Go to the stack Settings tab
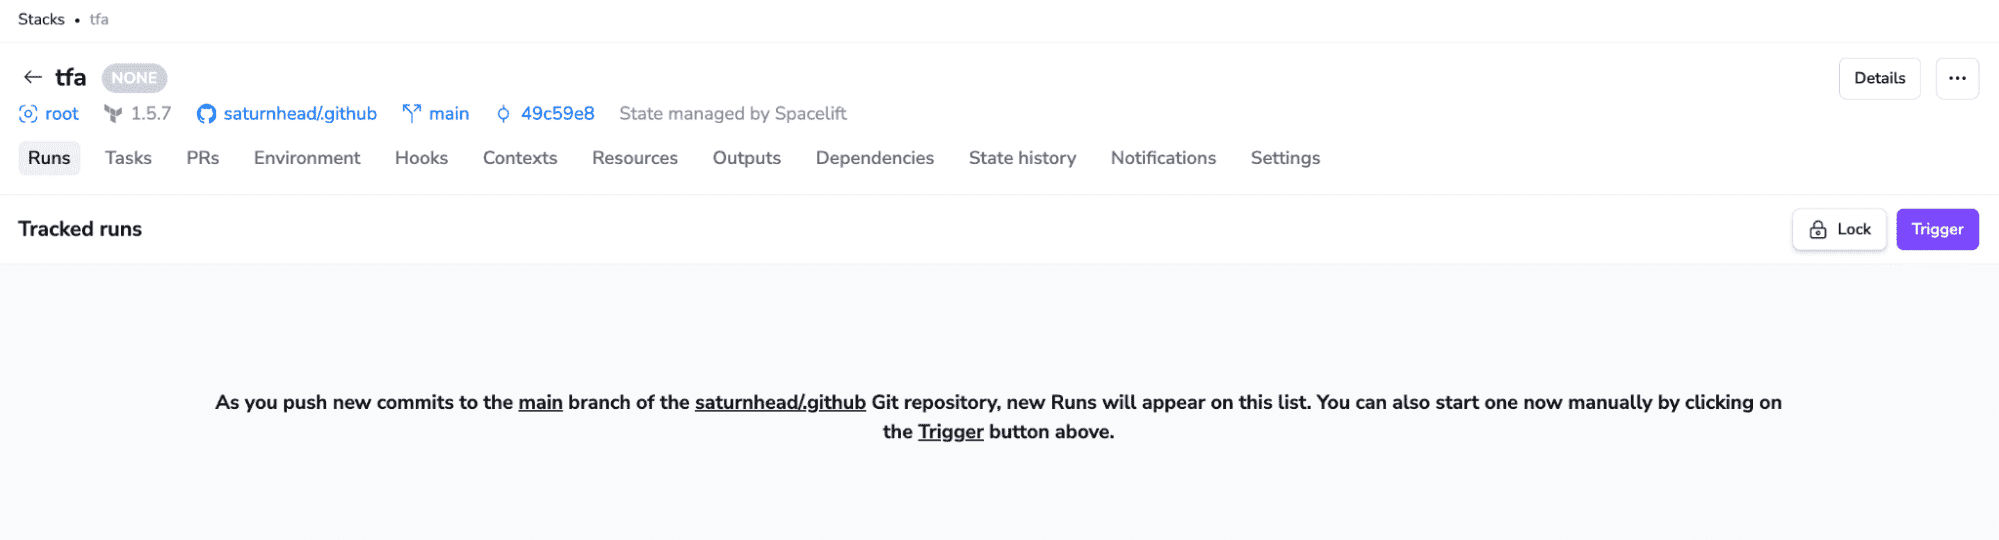The image size is (1999, 540). tap(1285, 158)
